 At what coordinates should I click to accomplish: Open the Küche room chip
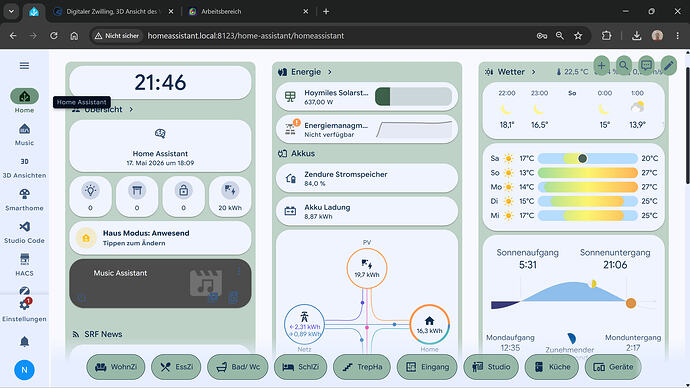[x=551, y=367]
